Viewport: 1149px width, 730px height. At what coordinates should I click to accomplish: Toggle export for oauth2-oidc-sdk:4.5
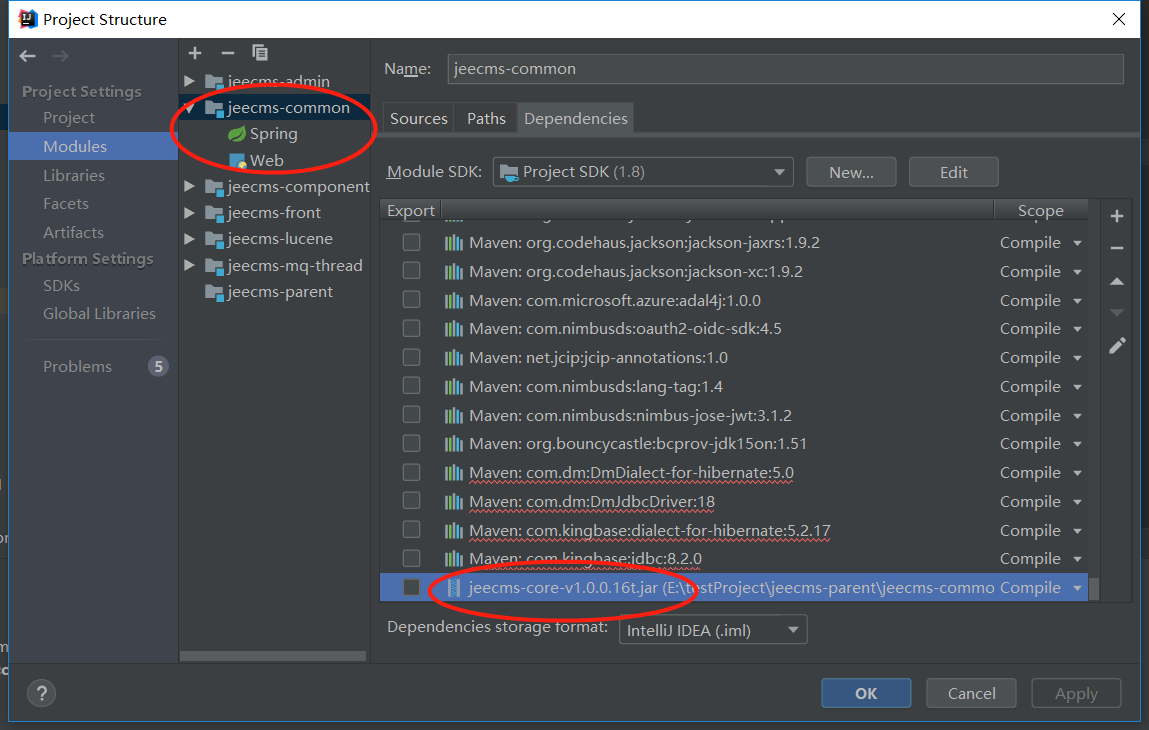point(412,328)
